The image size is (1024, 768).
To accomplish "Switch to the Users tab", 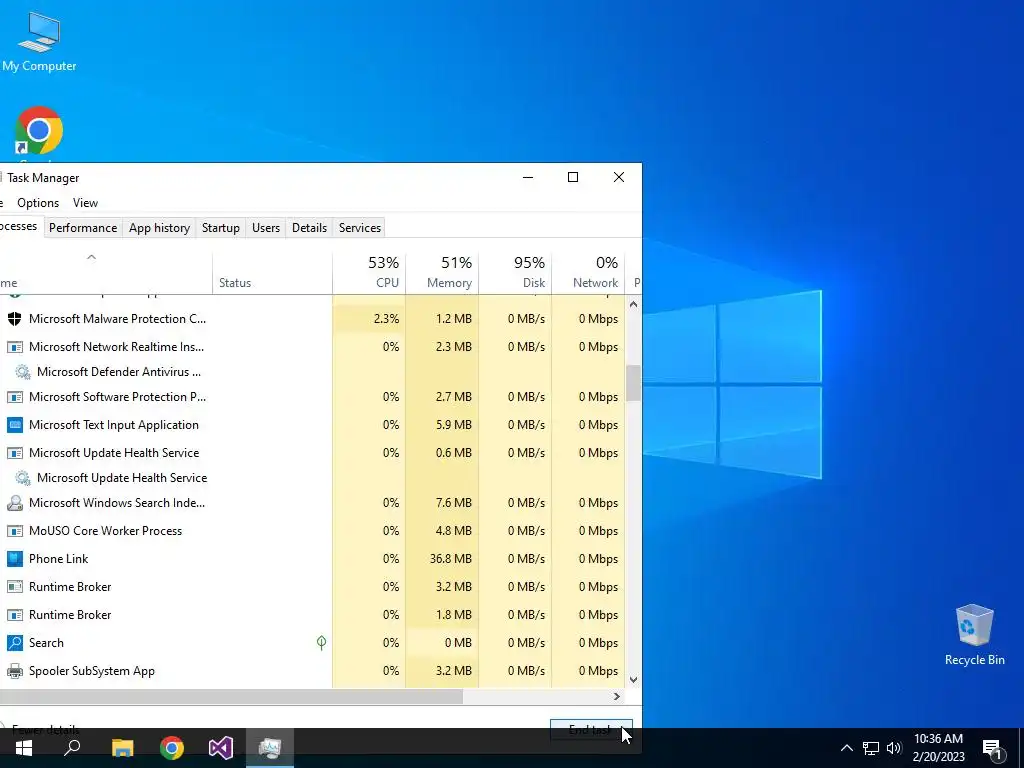I will point(266,228).
